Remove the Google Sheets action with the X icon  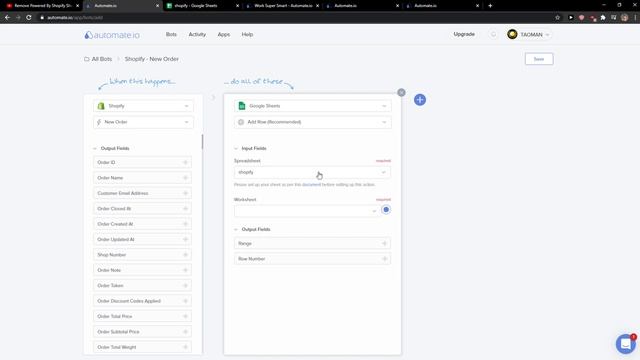[401, 93]
